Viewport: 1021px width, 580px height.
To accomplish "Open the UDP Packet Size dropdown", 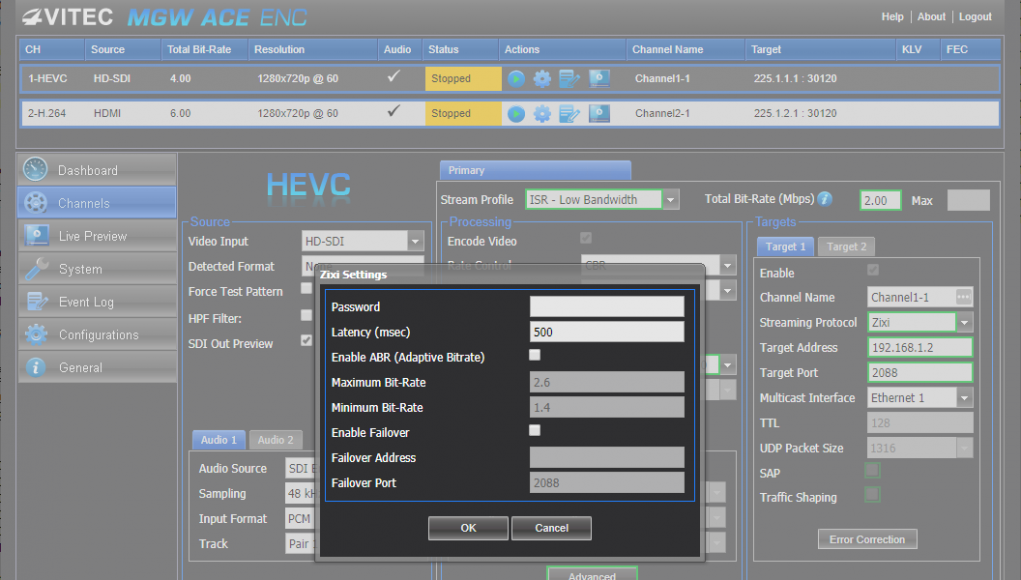I will click(920, 448).
